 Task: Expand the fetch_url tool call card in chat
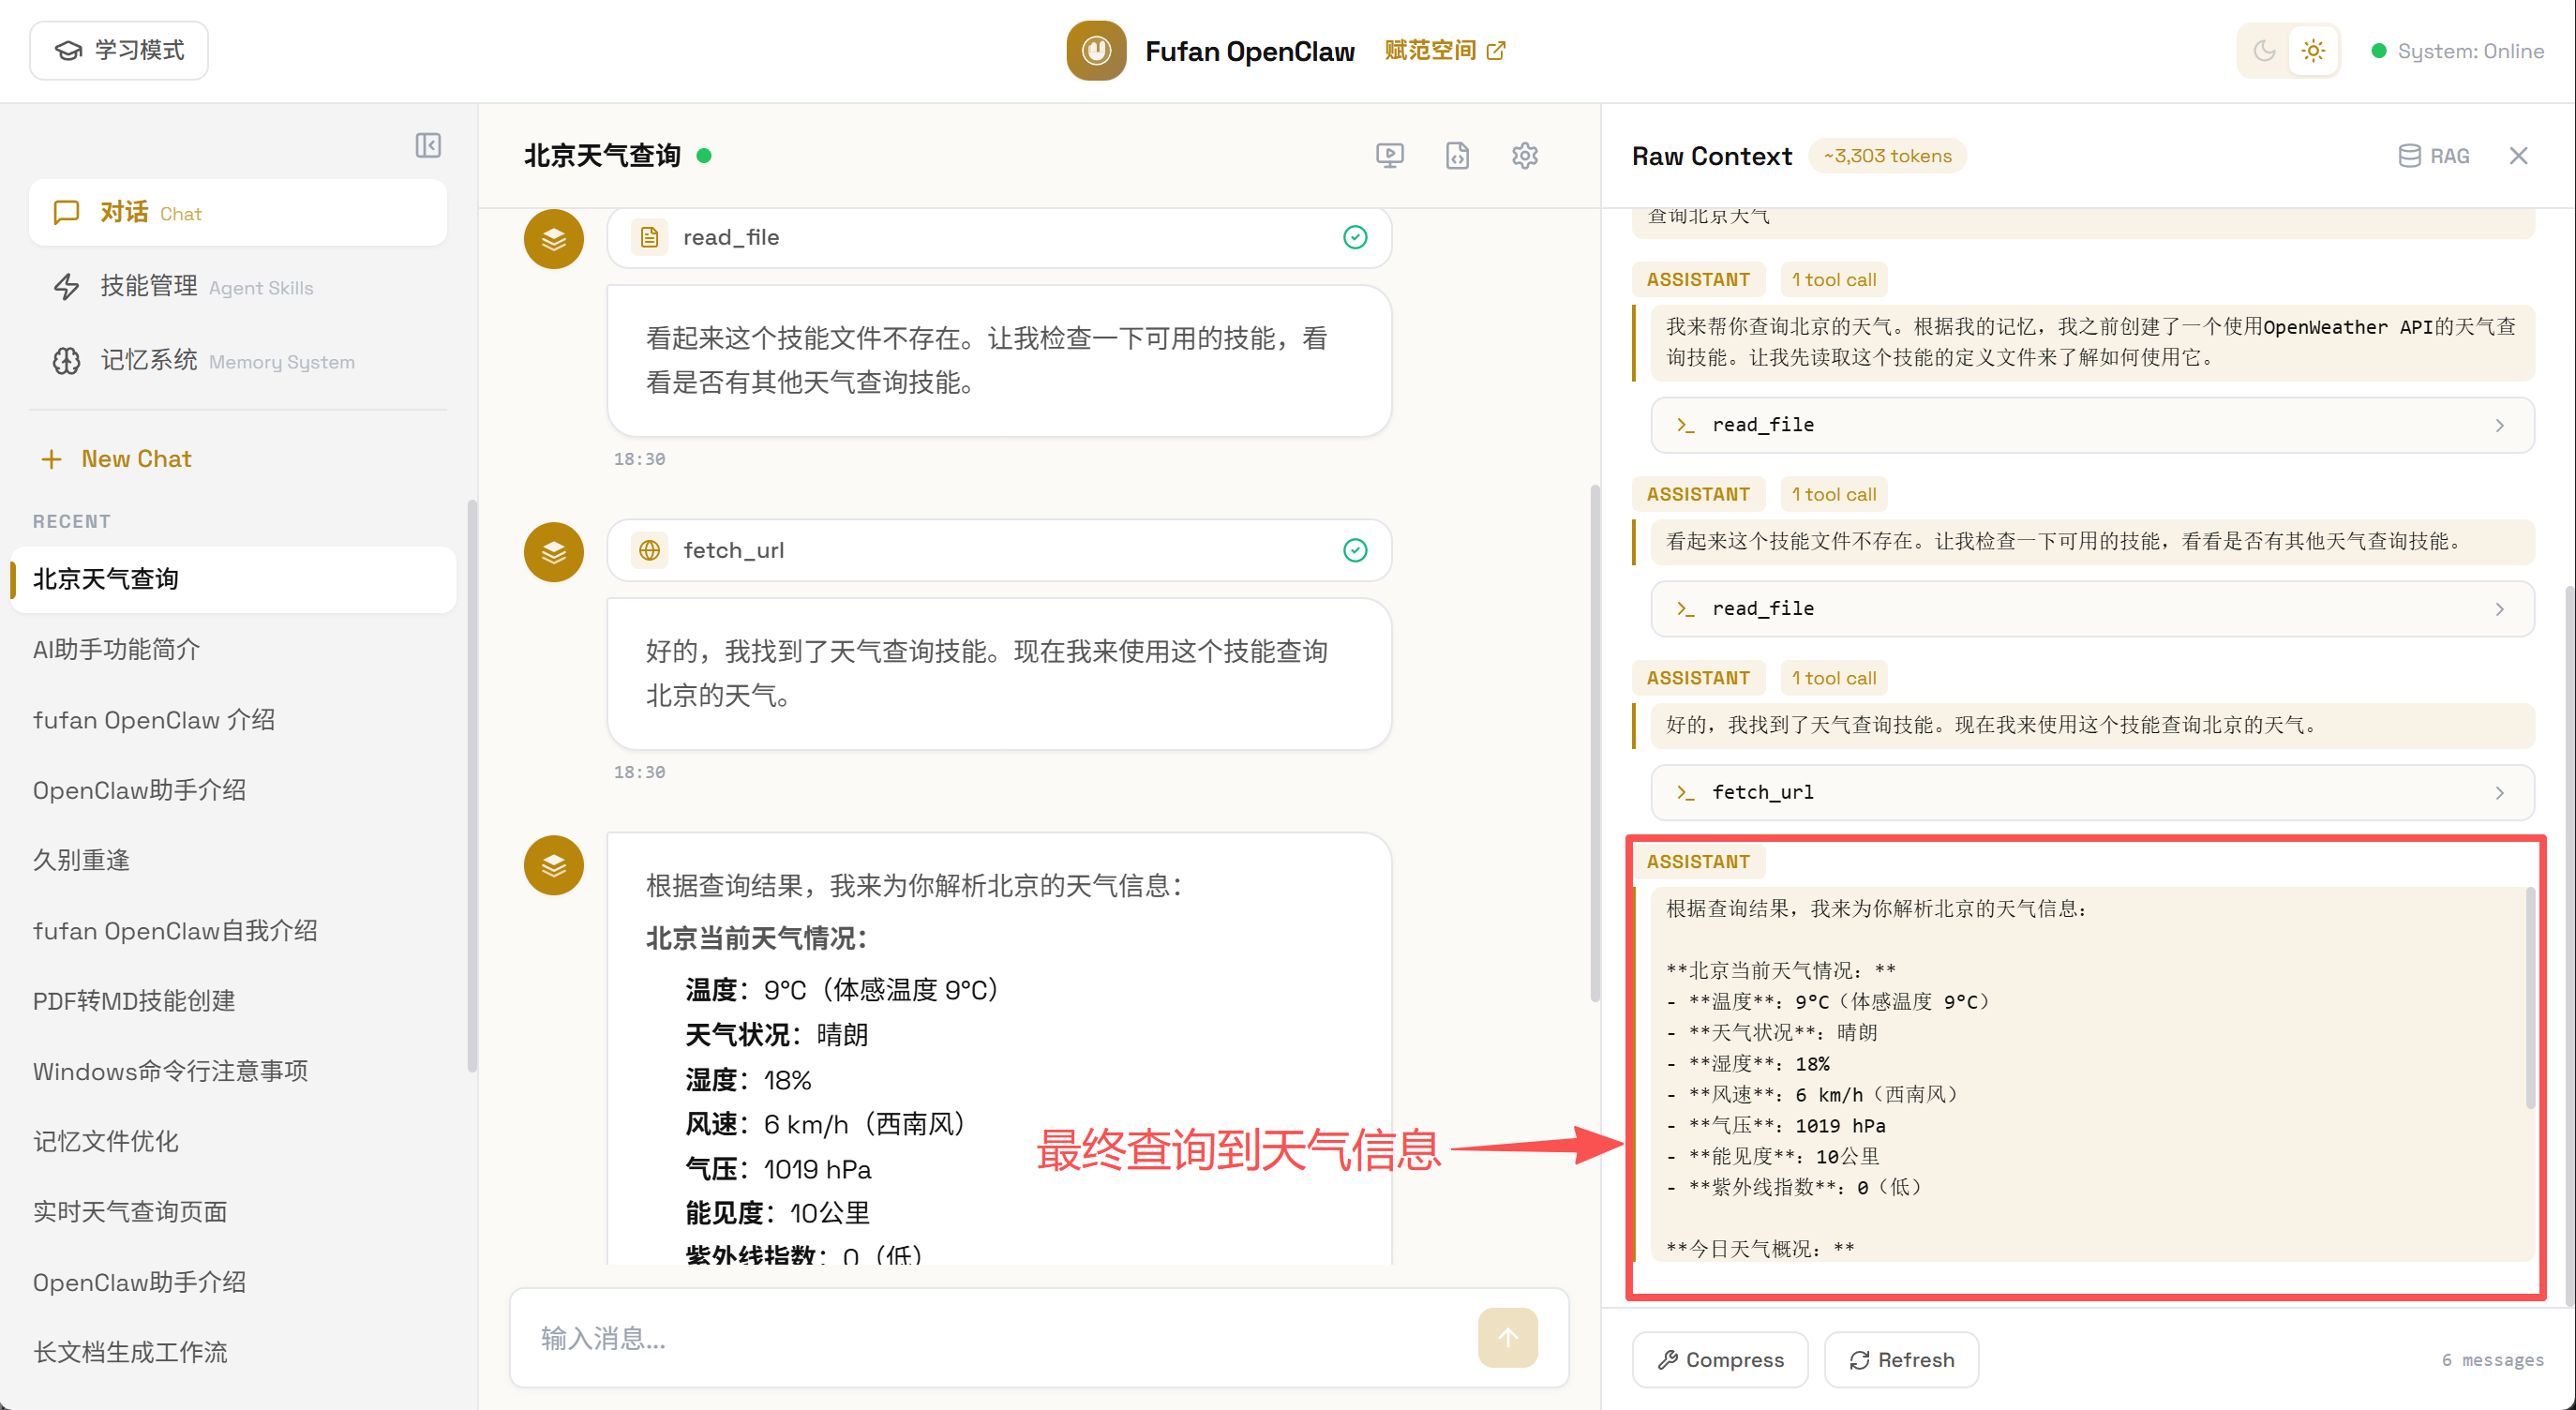pyautogui.click(x=999, y=550)
